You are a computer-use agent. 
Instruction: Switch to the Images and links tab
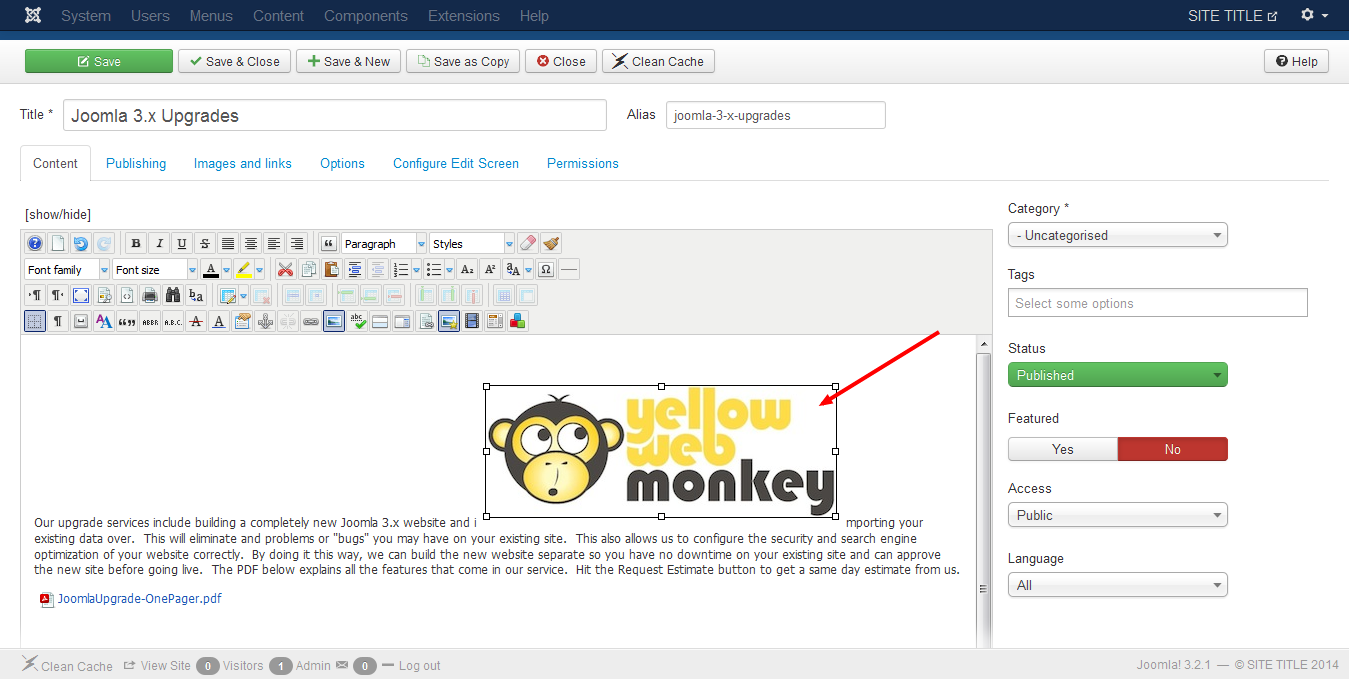pyautogui.click(x=243, y=163)
